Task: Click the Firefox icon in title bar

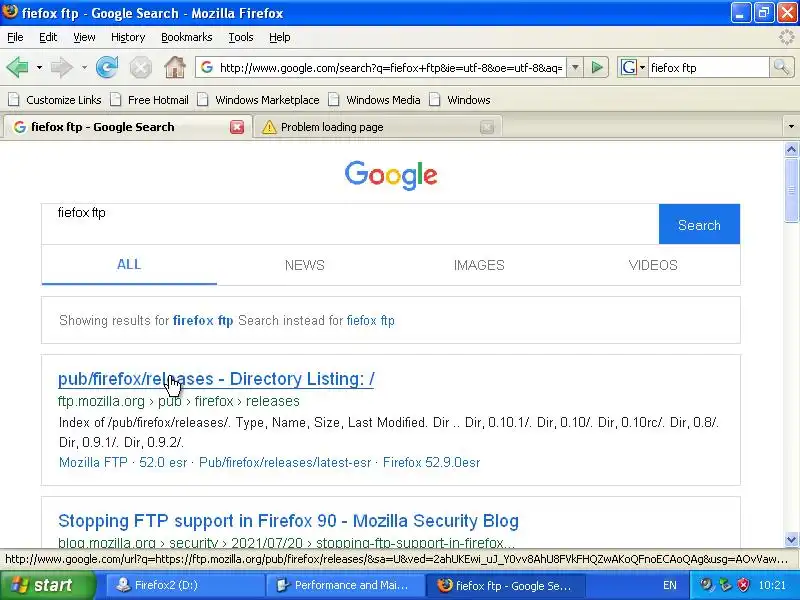Action: coord(10,11)
